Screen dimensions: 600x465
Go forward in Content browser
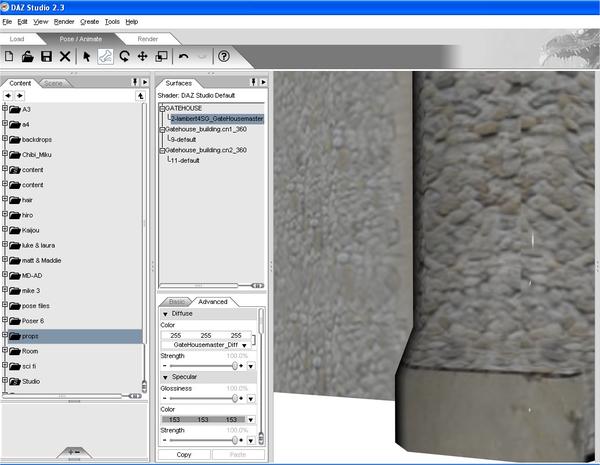pos(20,96)
